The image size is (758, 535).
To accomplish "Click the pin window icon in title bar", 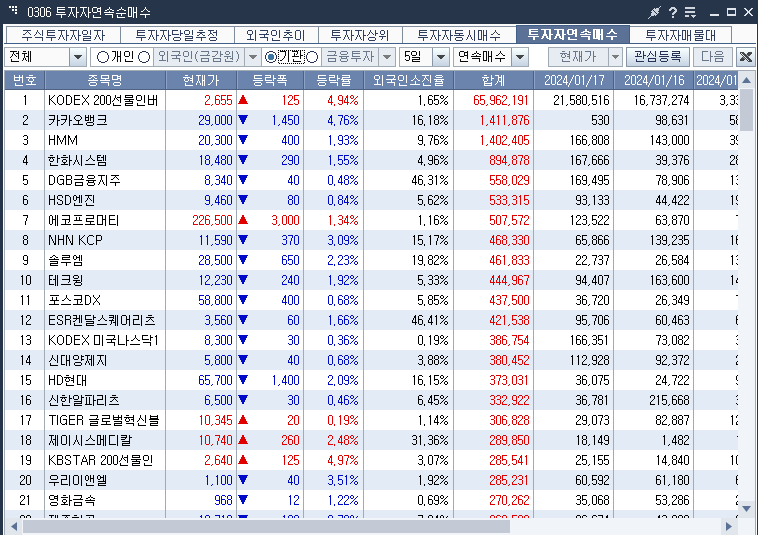I will click(x=654, y=13).
